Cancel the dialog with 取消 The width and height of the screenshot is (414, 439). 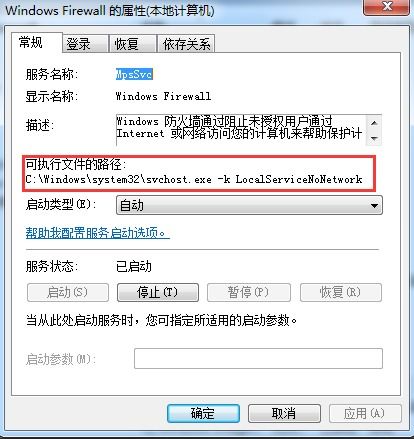(284, 413)
